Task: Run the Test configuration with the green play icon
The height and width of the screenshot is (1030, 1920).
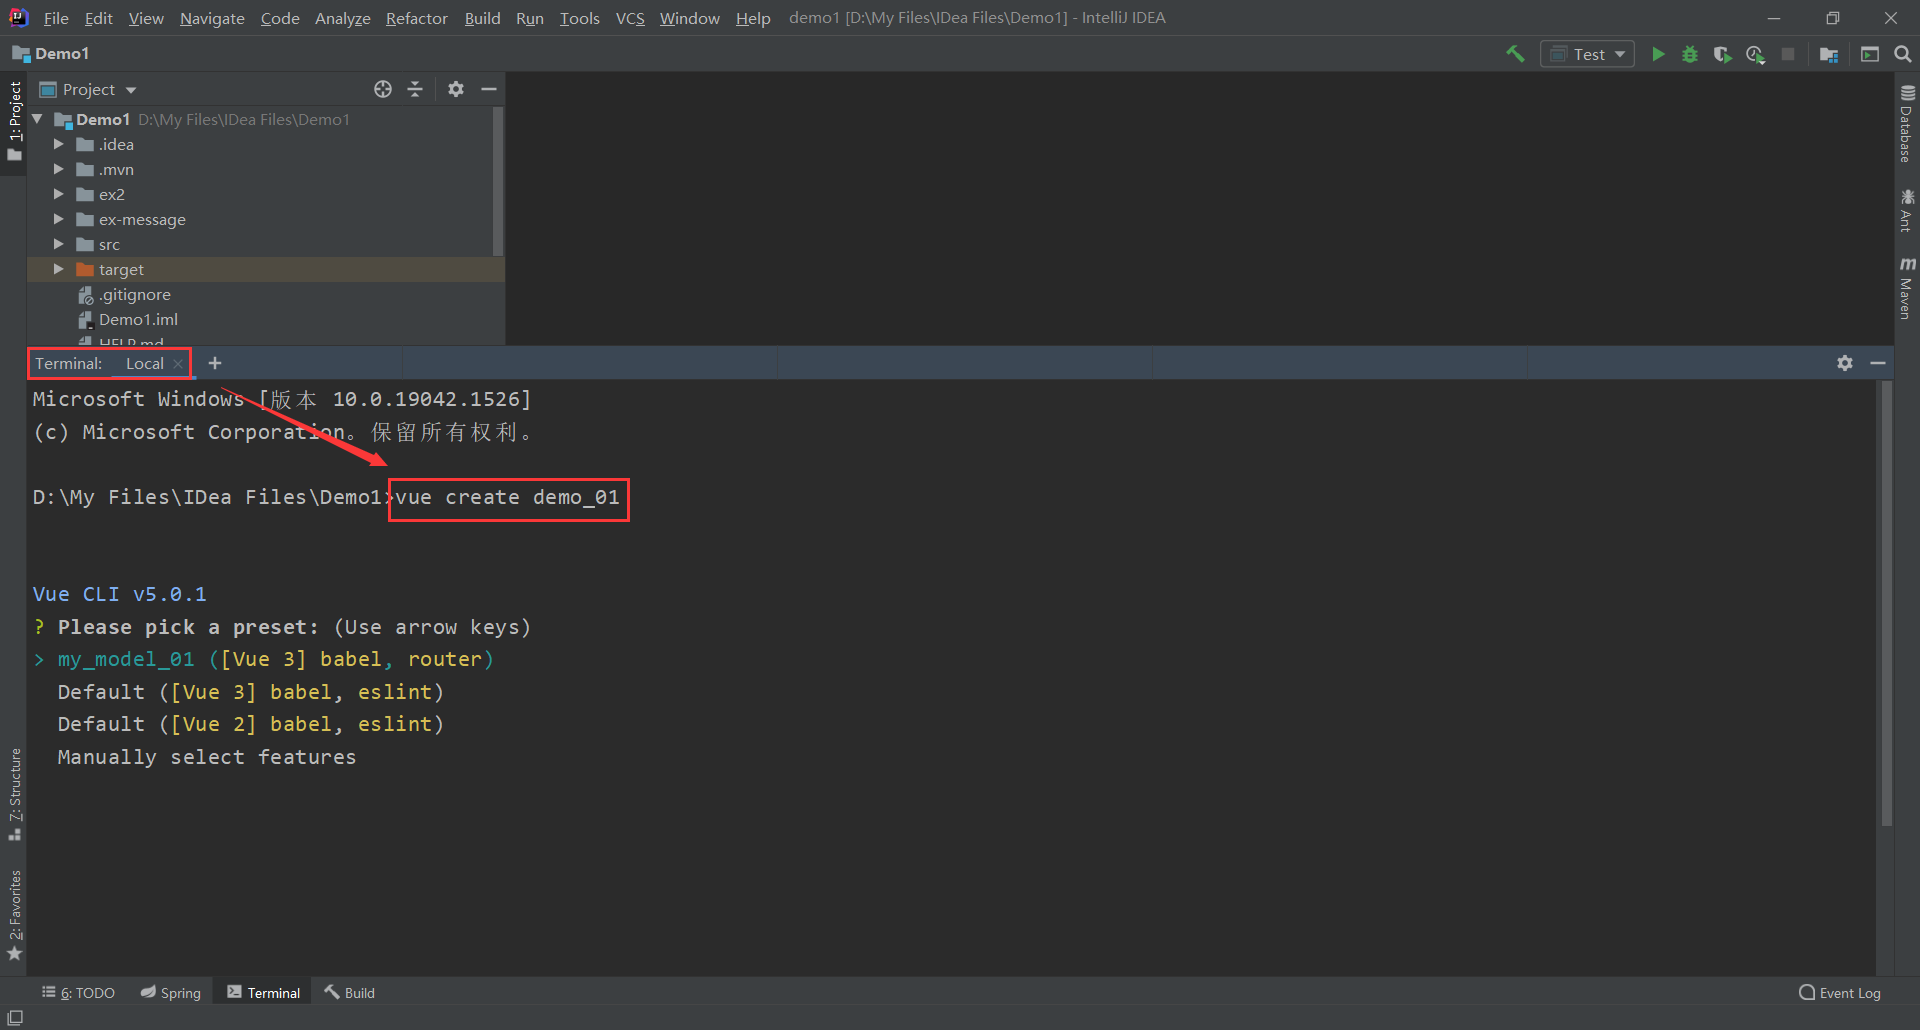Action: [1658, 54]
